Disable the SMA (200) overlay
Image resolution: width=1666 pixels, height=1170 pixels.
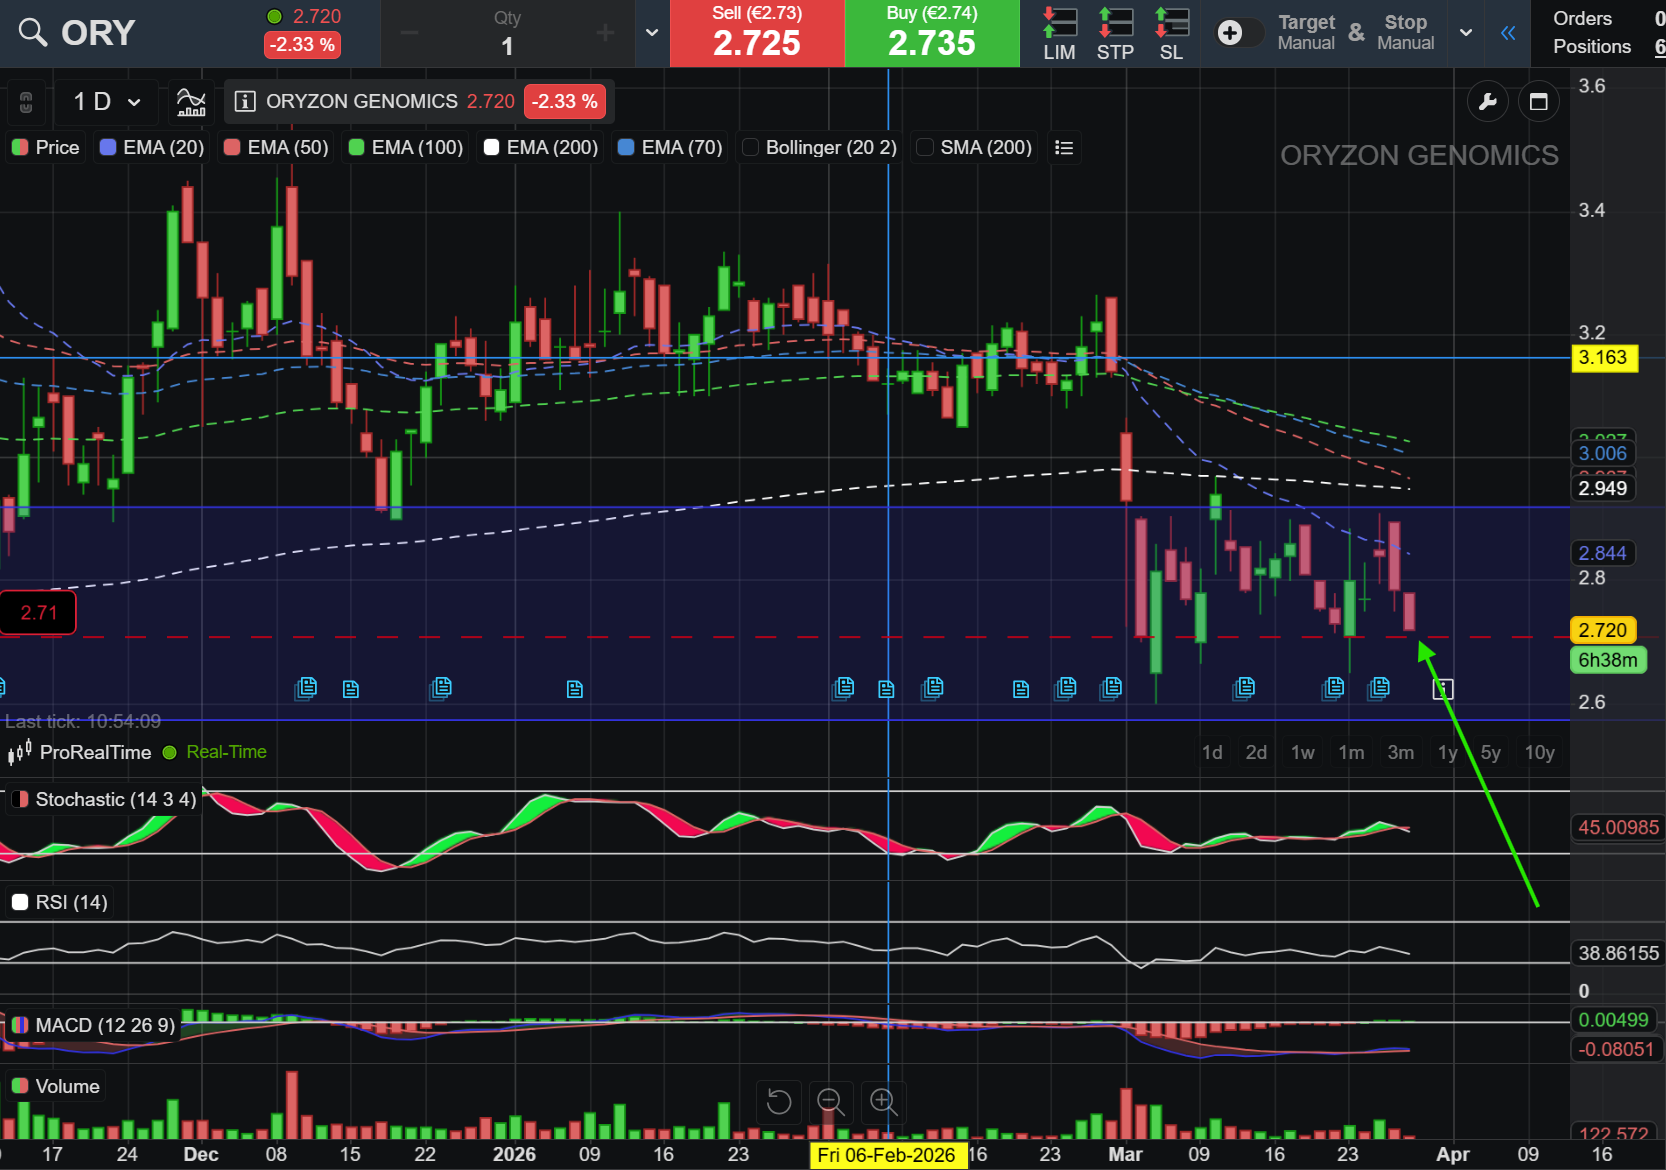click(926, 147)
